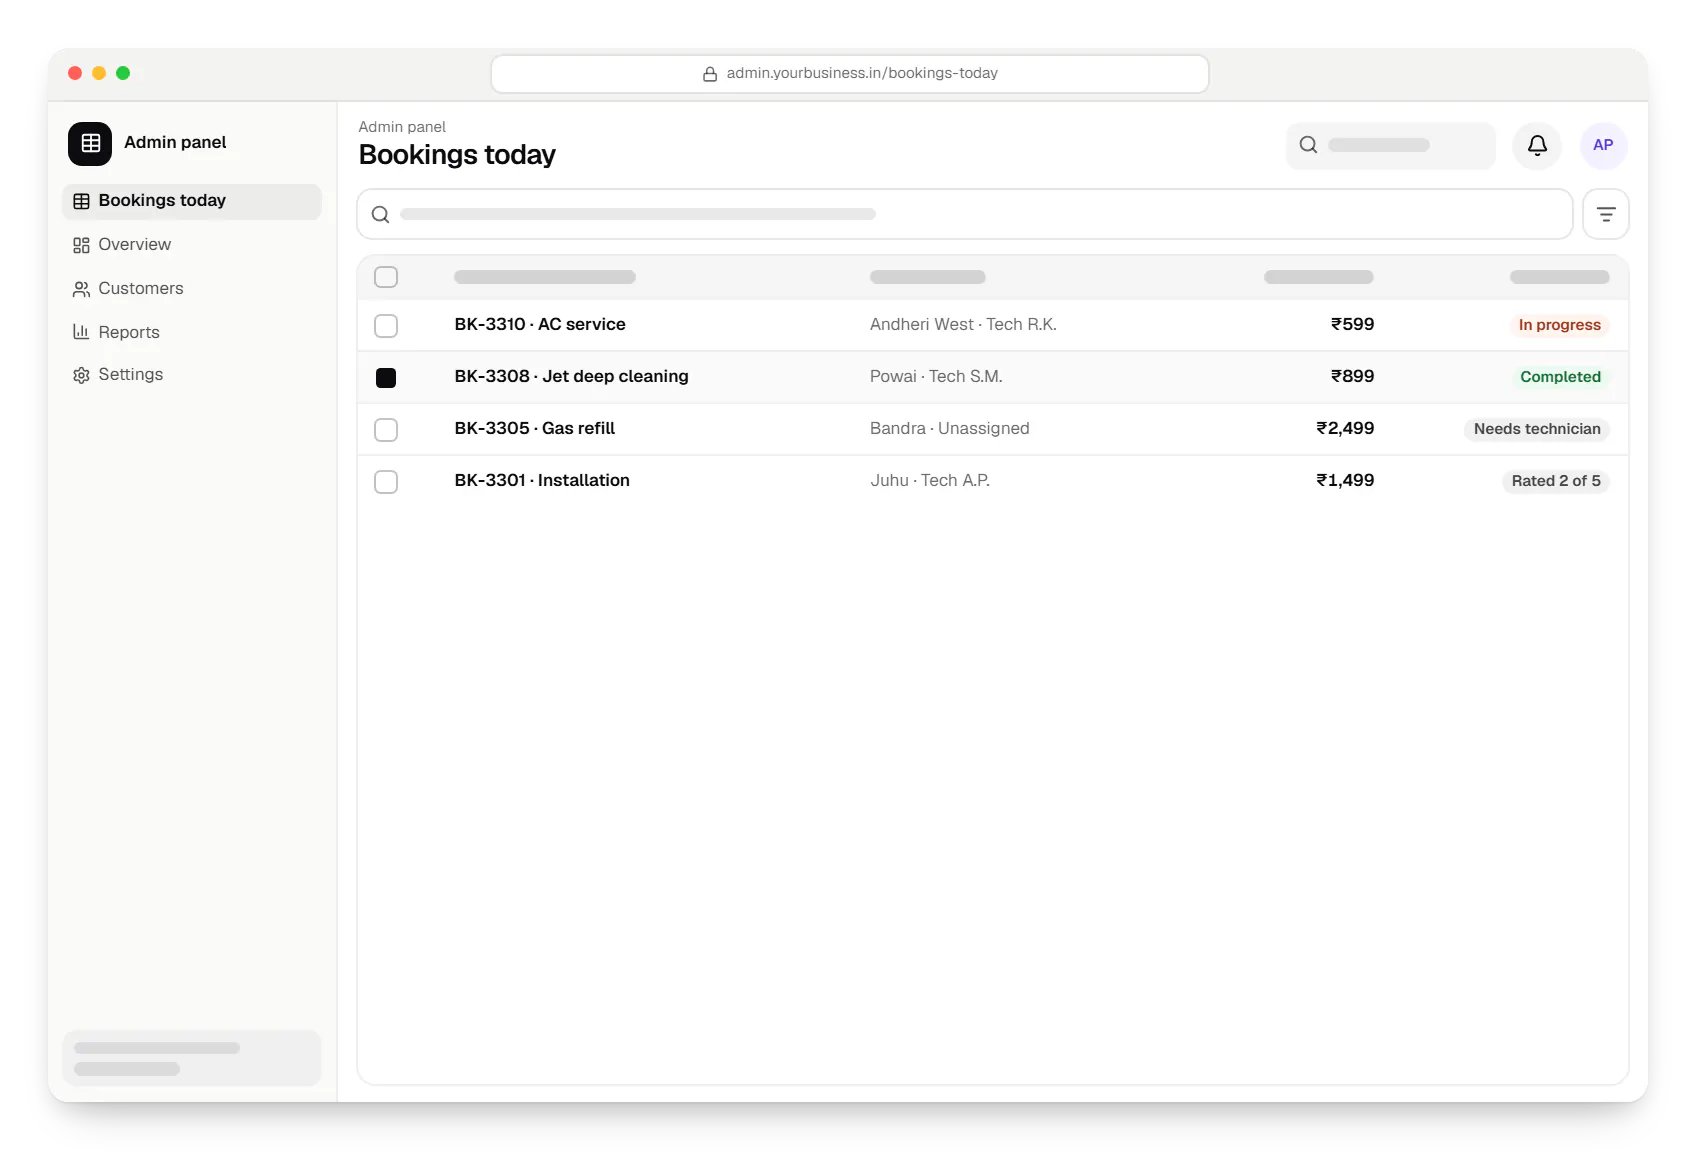Screen dimensions: 1696x1150
Task: Click Bandra · Unassigned cell
Action: 949,429
